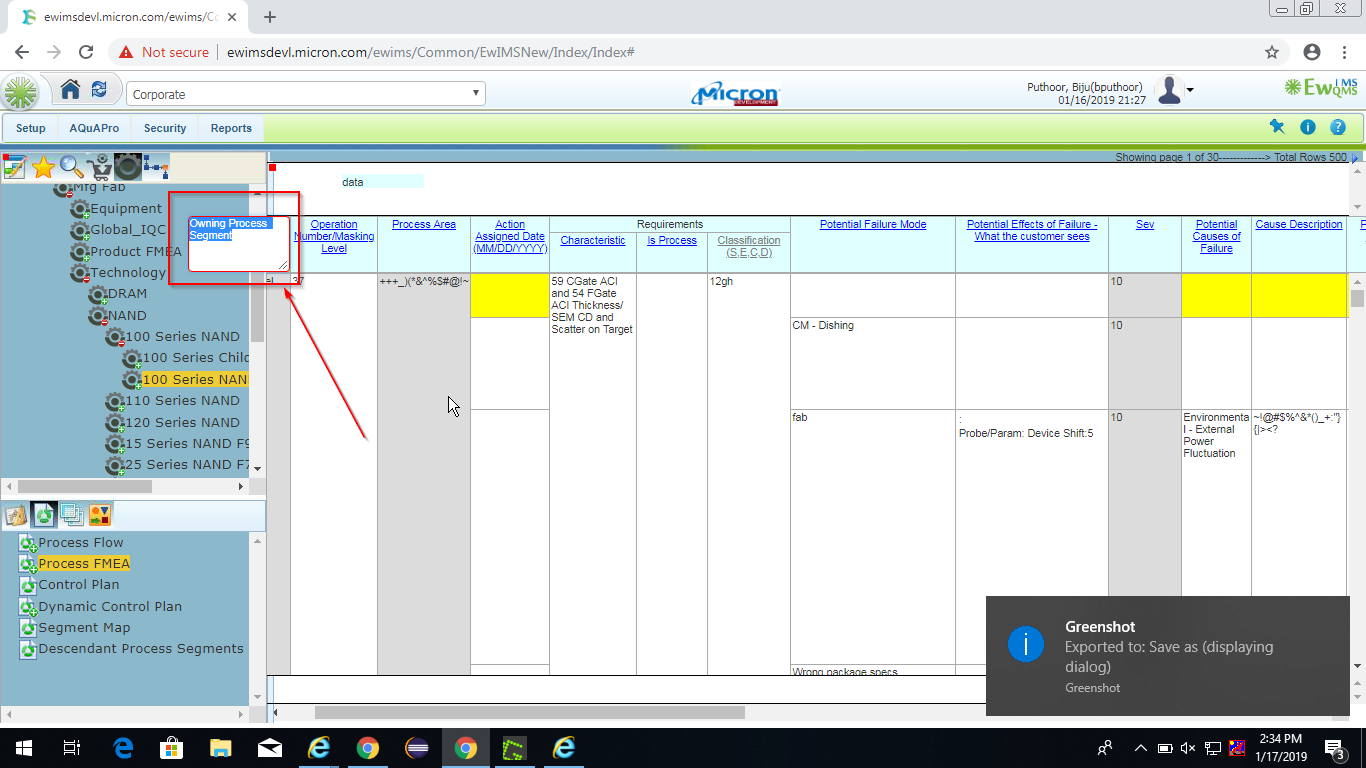Open the Segment Map item
The height and width of the screenshot is (768, 1366).
click(x=84, y=627)
